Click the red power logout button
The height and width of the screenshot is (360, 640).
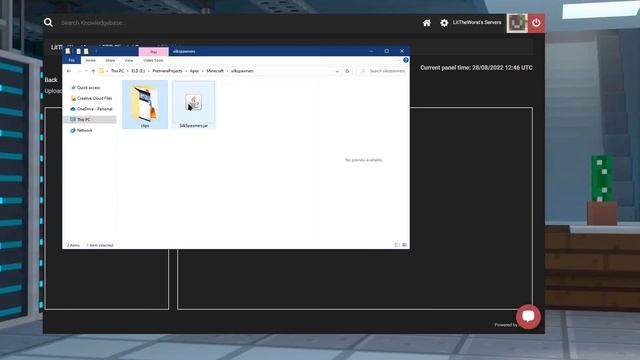point(536,23)
